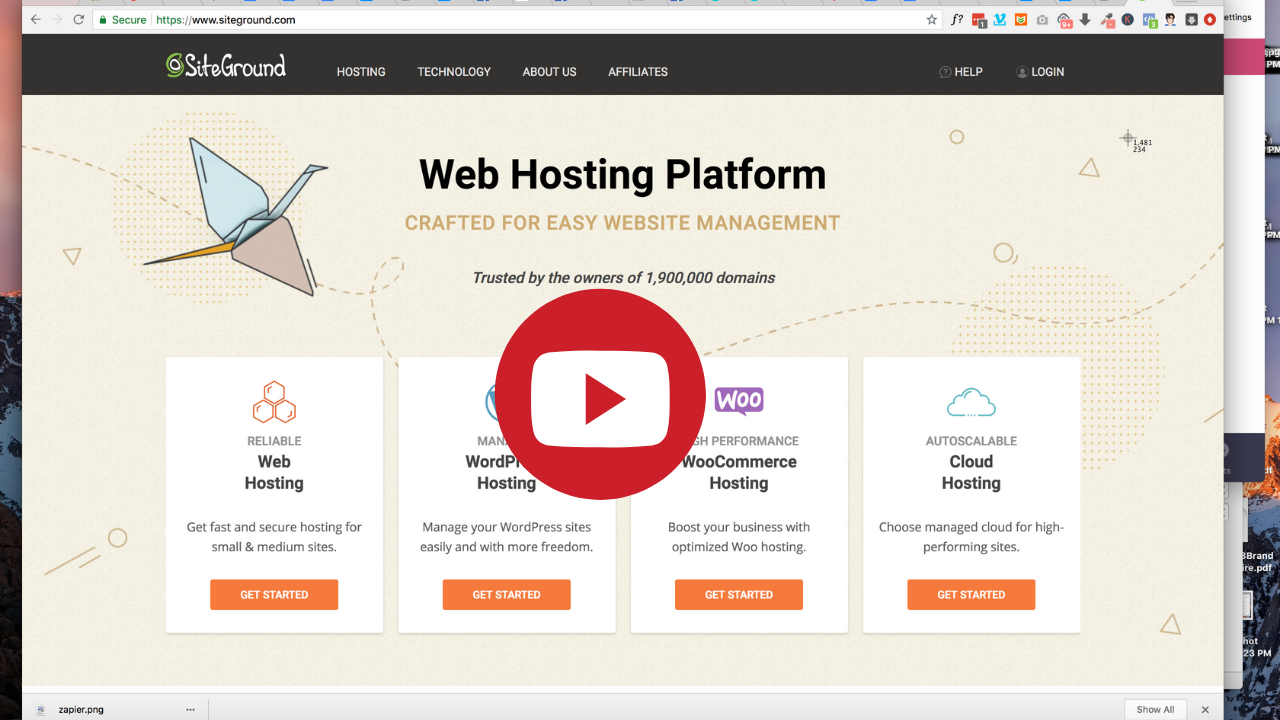1280x720 pixels.
Task: Bookmark this page with the star icon
Action: tap(932, 19)
